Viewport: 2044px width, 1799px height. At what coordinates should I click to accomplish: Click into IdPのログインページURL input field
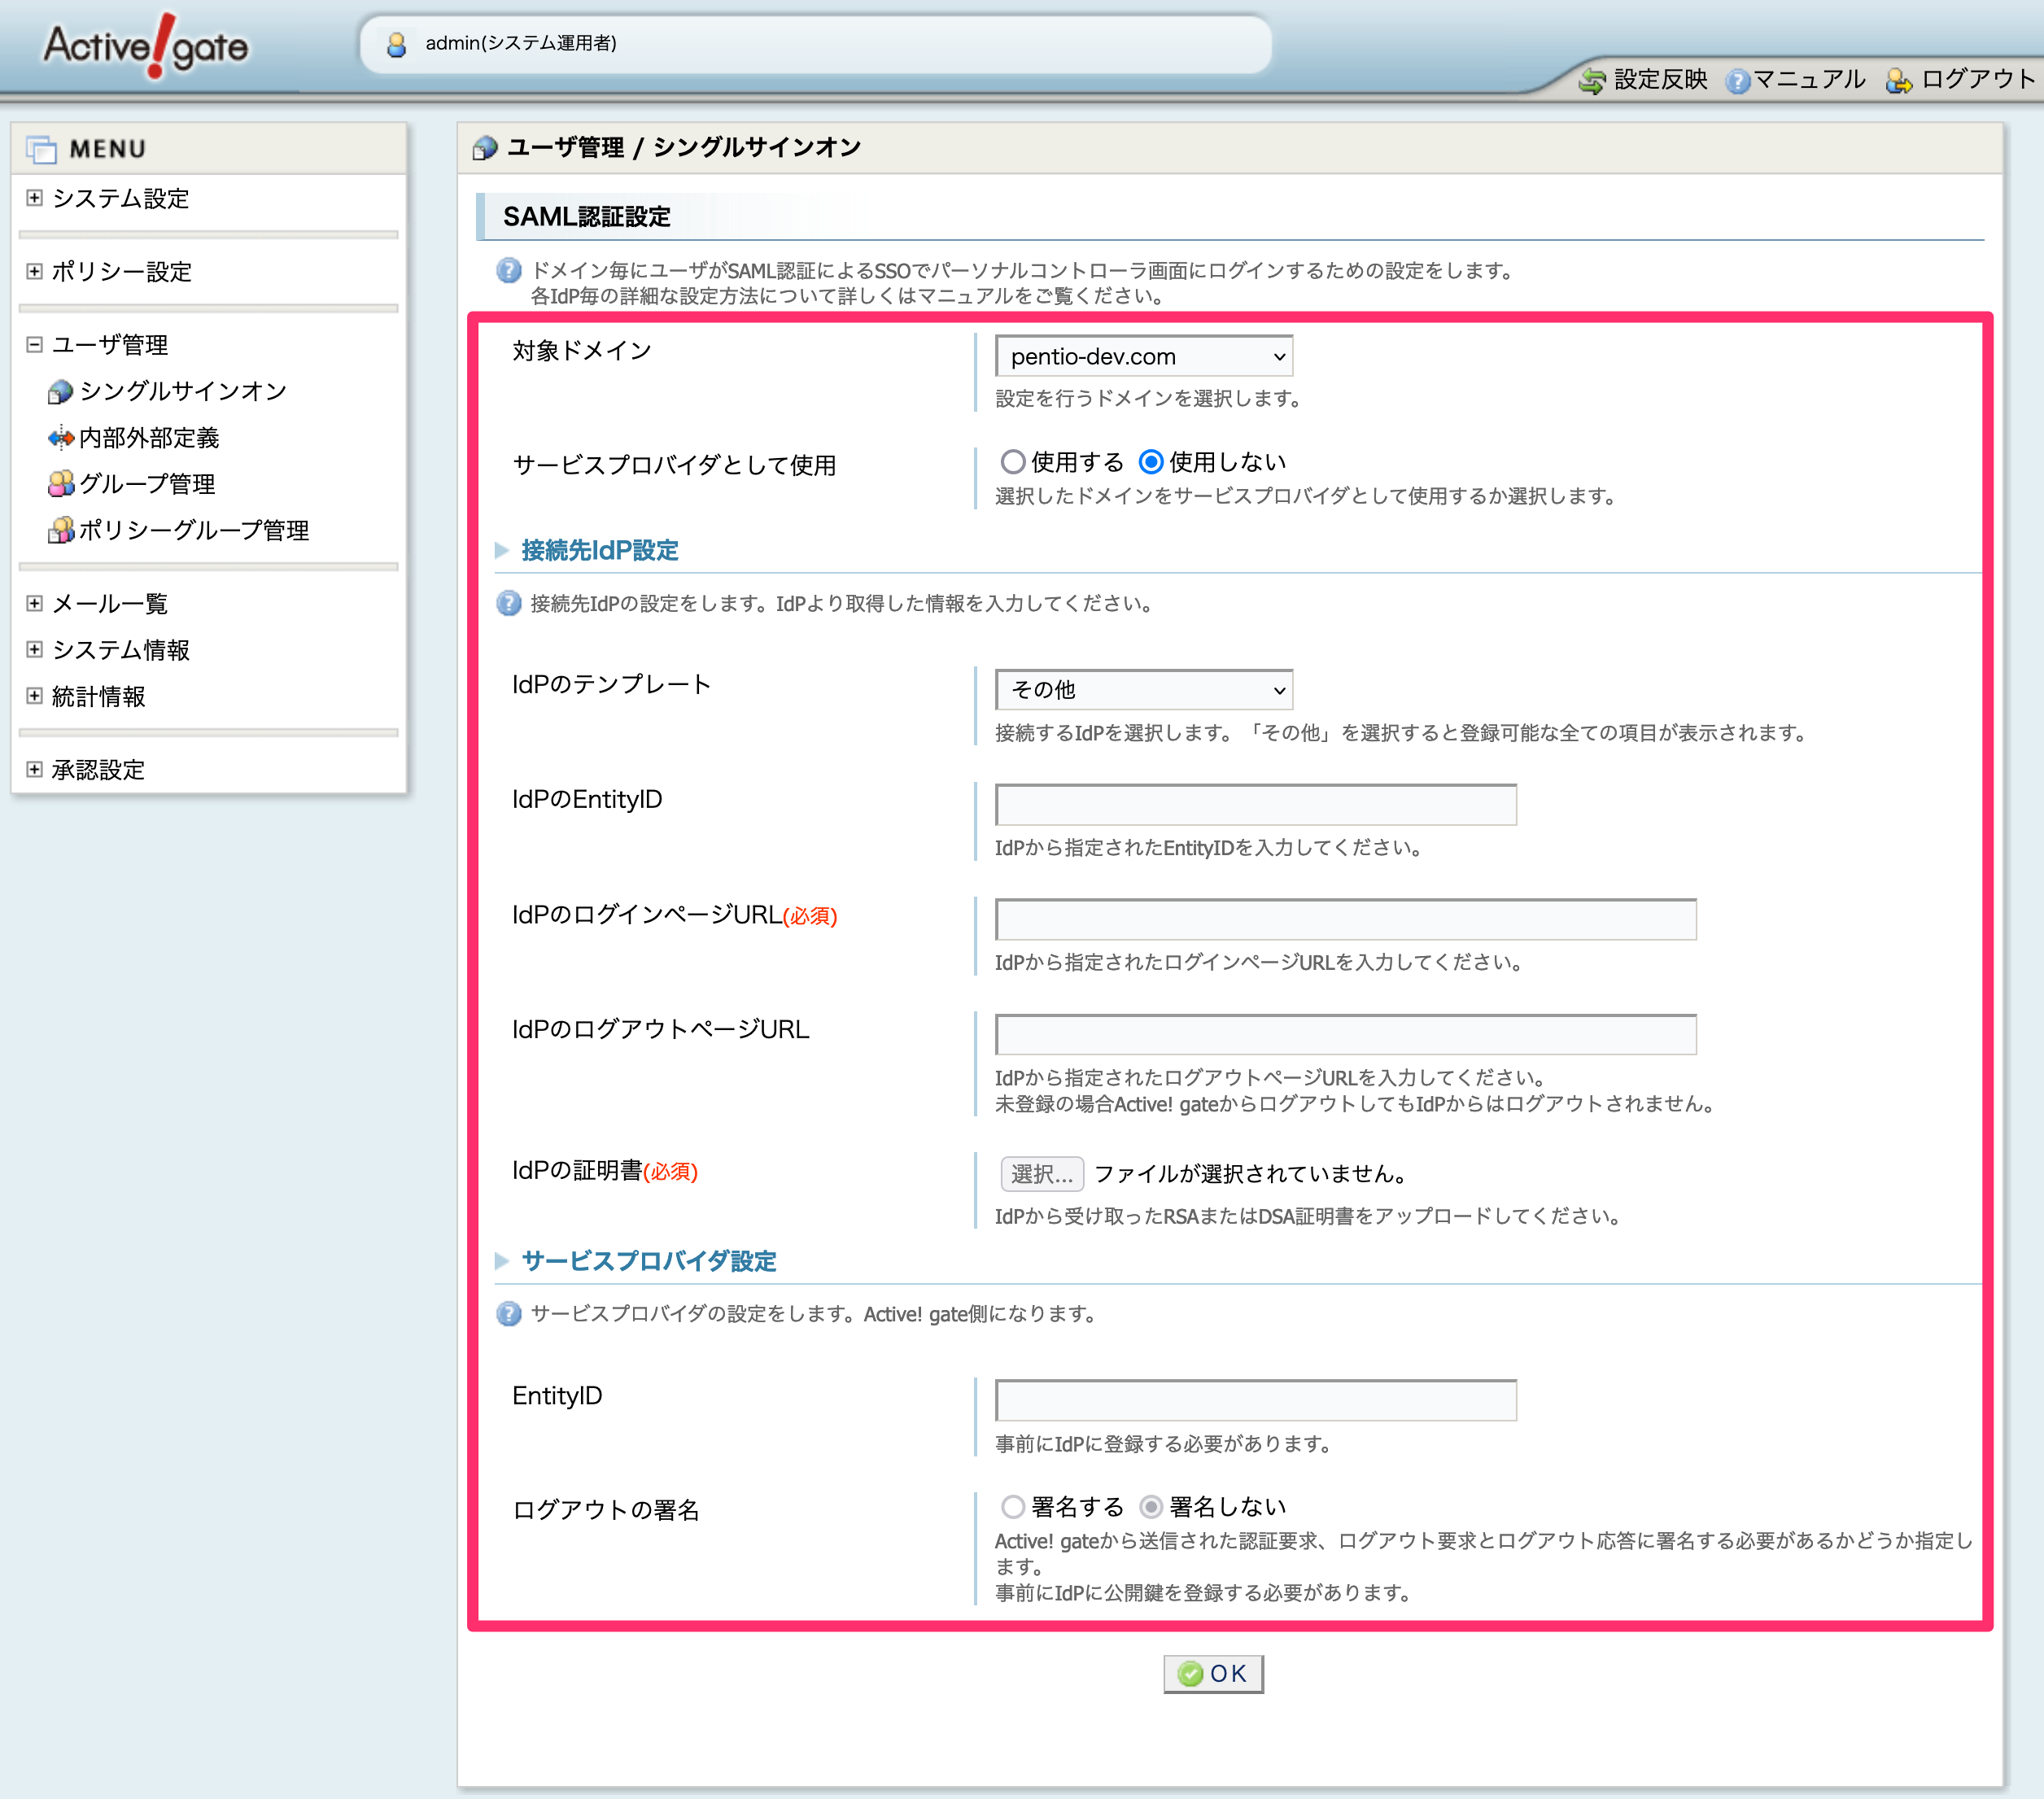click(x=1346, y=920)
